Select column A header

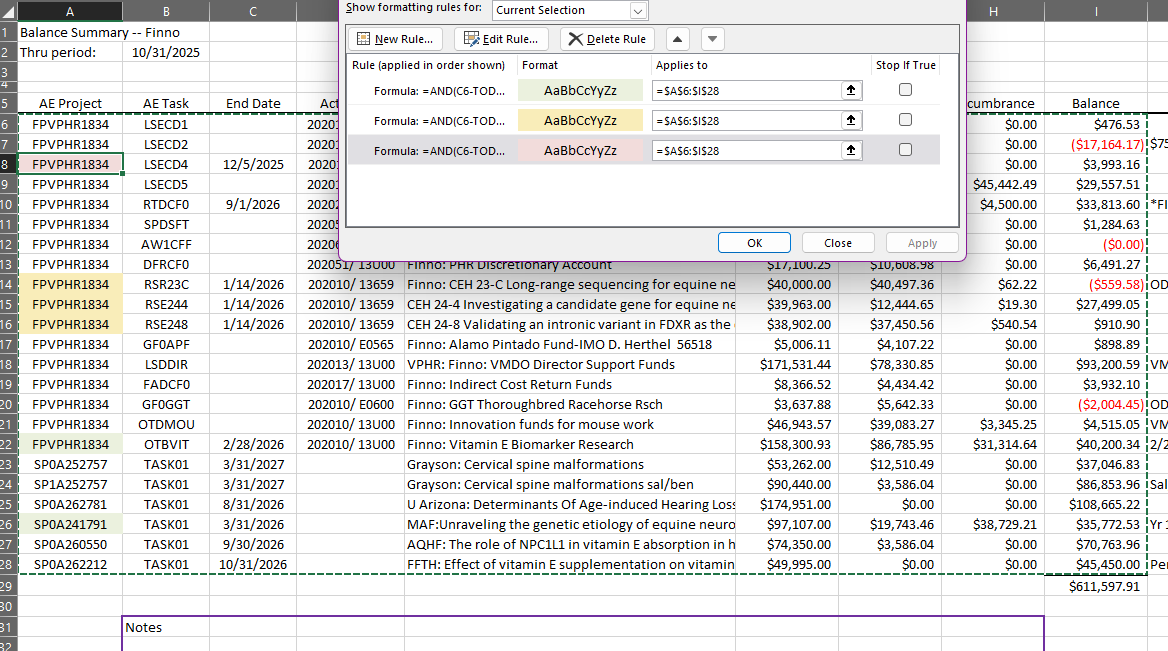(x=70, y=11)
